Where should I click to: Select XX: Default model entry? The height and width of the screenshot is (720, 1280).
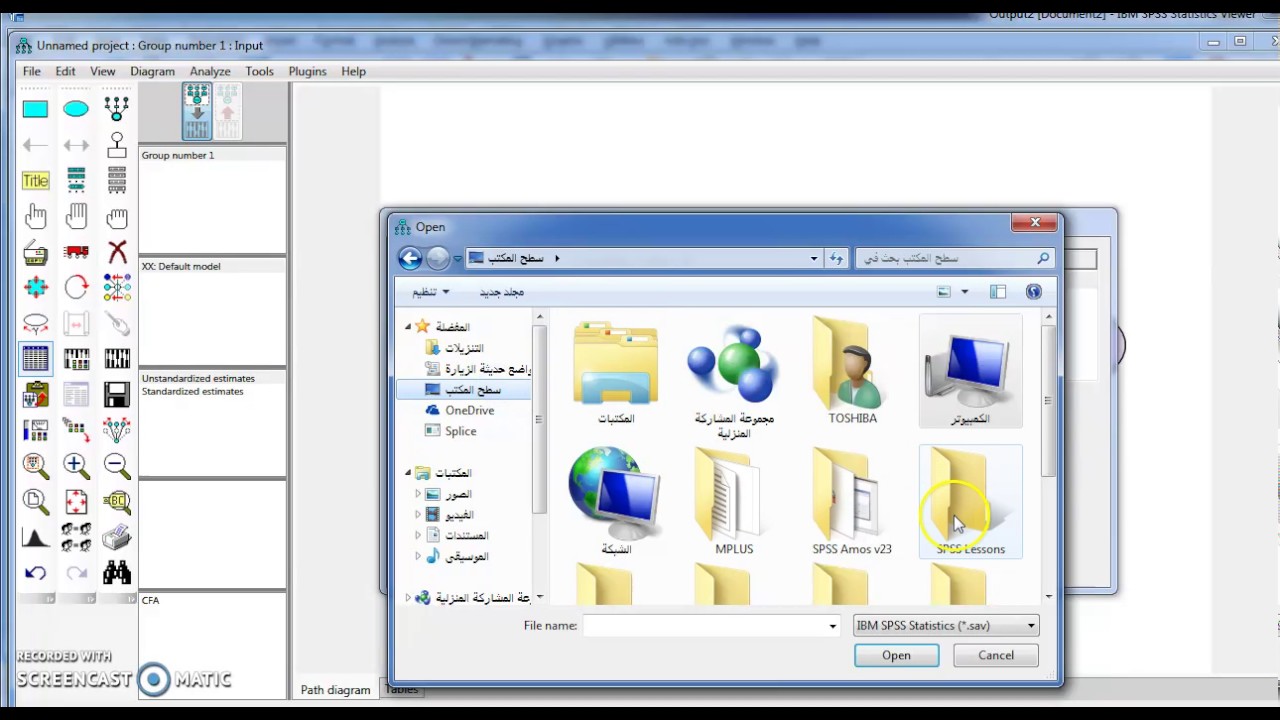tap(181, 266)
